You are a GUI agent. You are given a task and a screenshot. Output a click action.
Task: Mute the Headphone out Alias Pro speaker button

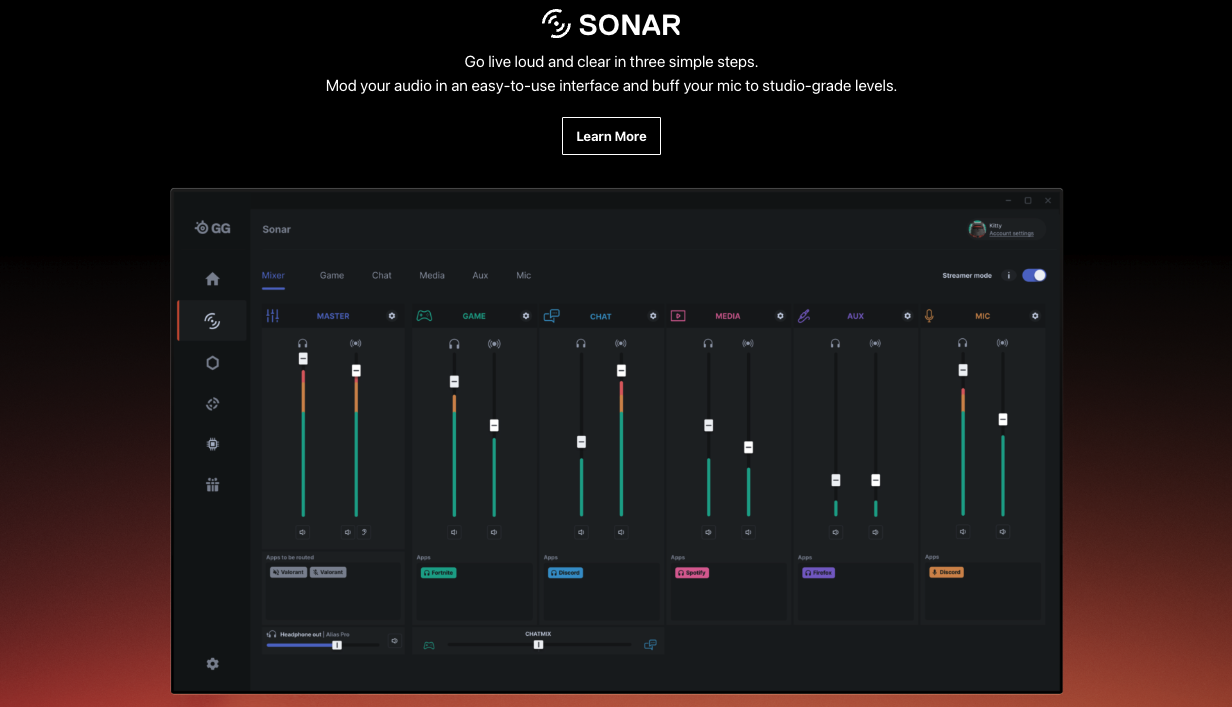point(395,641)
